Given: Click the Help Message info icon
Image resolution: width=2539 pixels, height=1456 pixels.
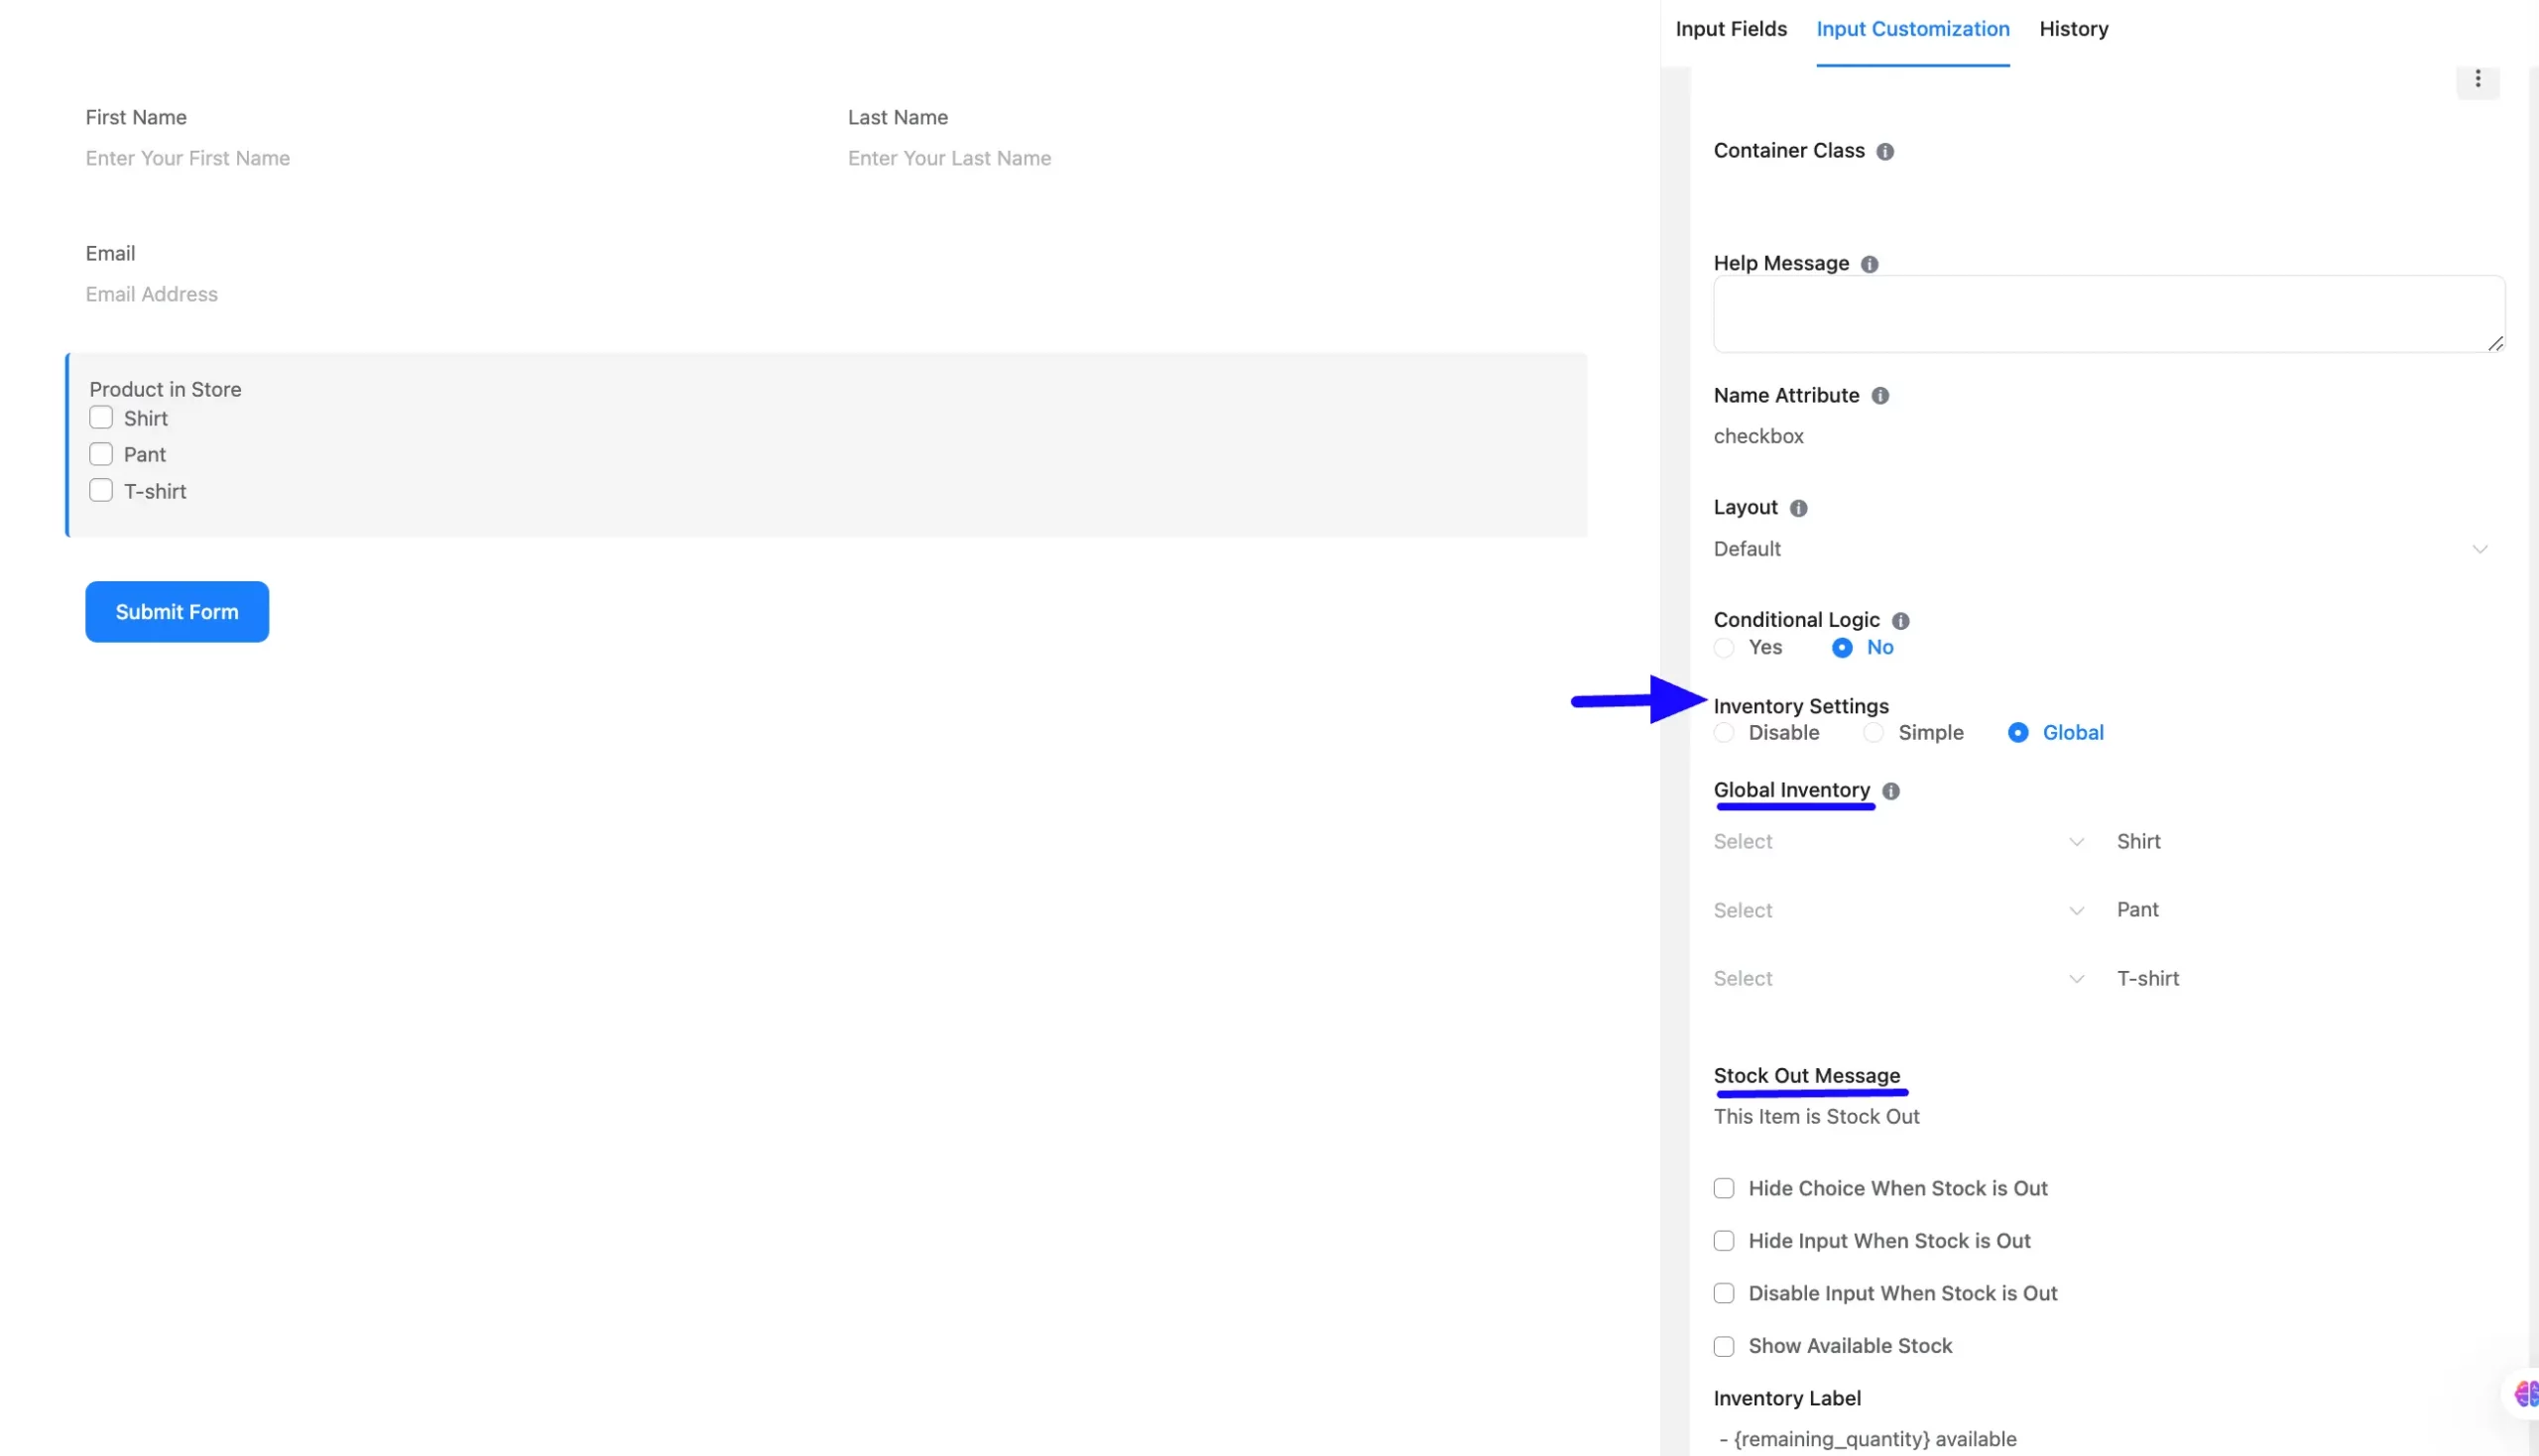Looking at the screenshot, I should [x=1869, y=264].
